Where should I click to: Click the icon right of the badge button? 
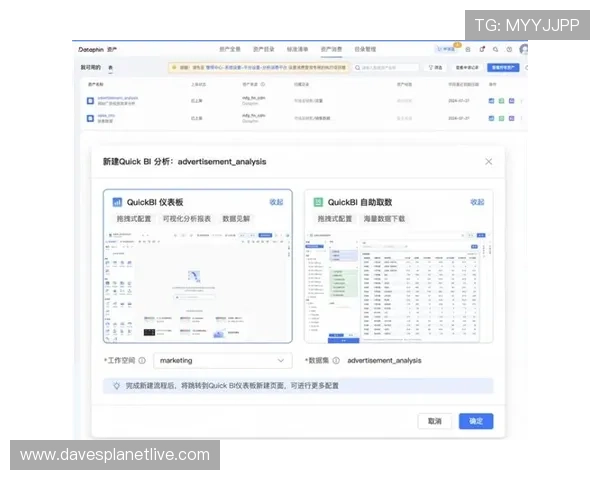[x=468, y=49]
